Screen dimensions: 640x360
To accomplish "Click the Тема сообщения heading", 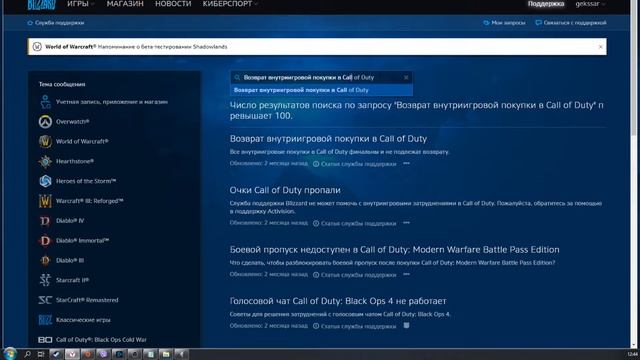I will (62, 84).
